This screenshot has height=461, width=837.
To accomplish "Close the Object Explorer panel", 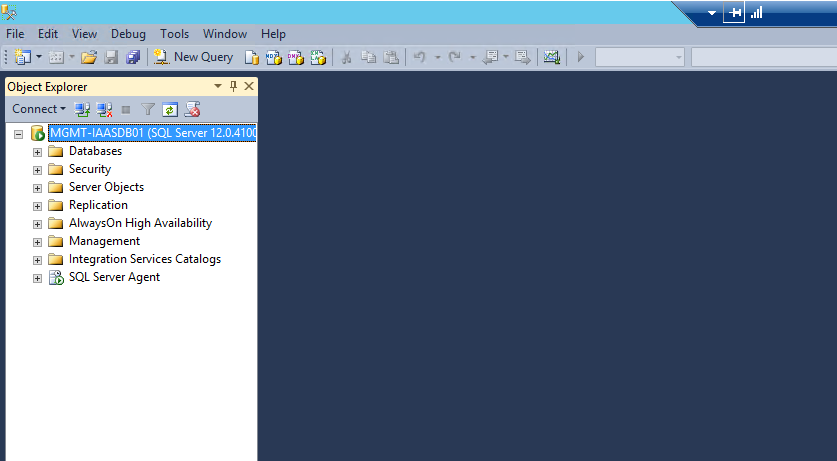I will click(x=249, y=86).
